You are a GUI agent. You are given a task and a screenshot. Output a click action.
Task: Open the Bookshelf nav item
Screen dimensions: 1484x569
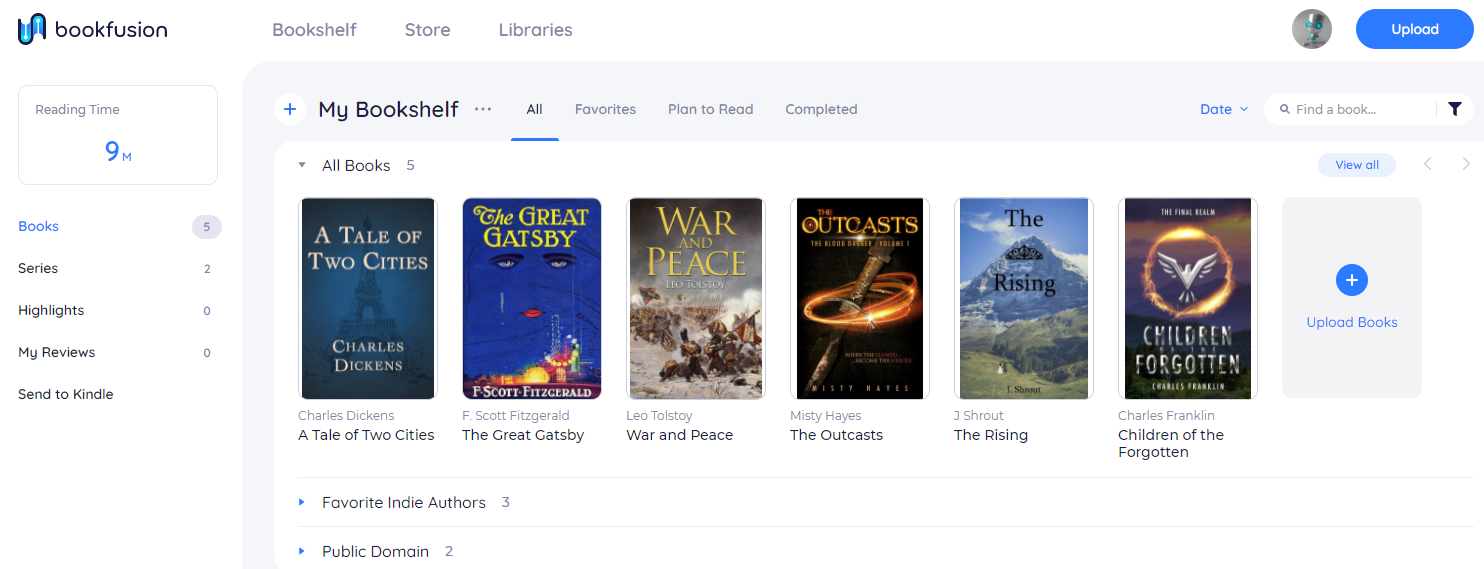point(314,30)
